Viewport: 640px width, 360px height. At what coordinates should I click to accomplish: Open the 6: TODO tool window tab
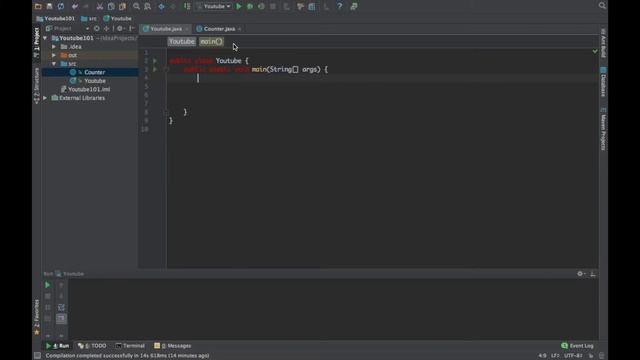pos(92,346)
